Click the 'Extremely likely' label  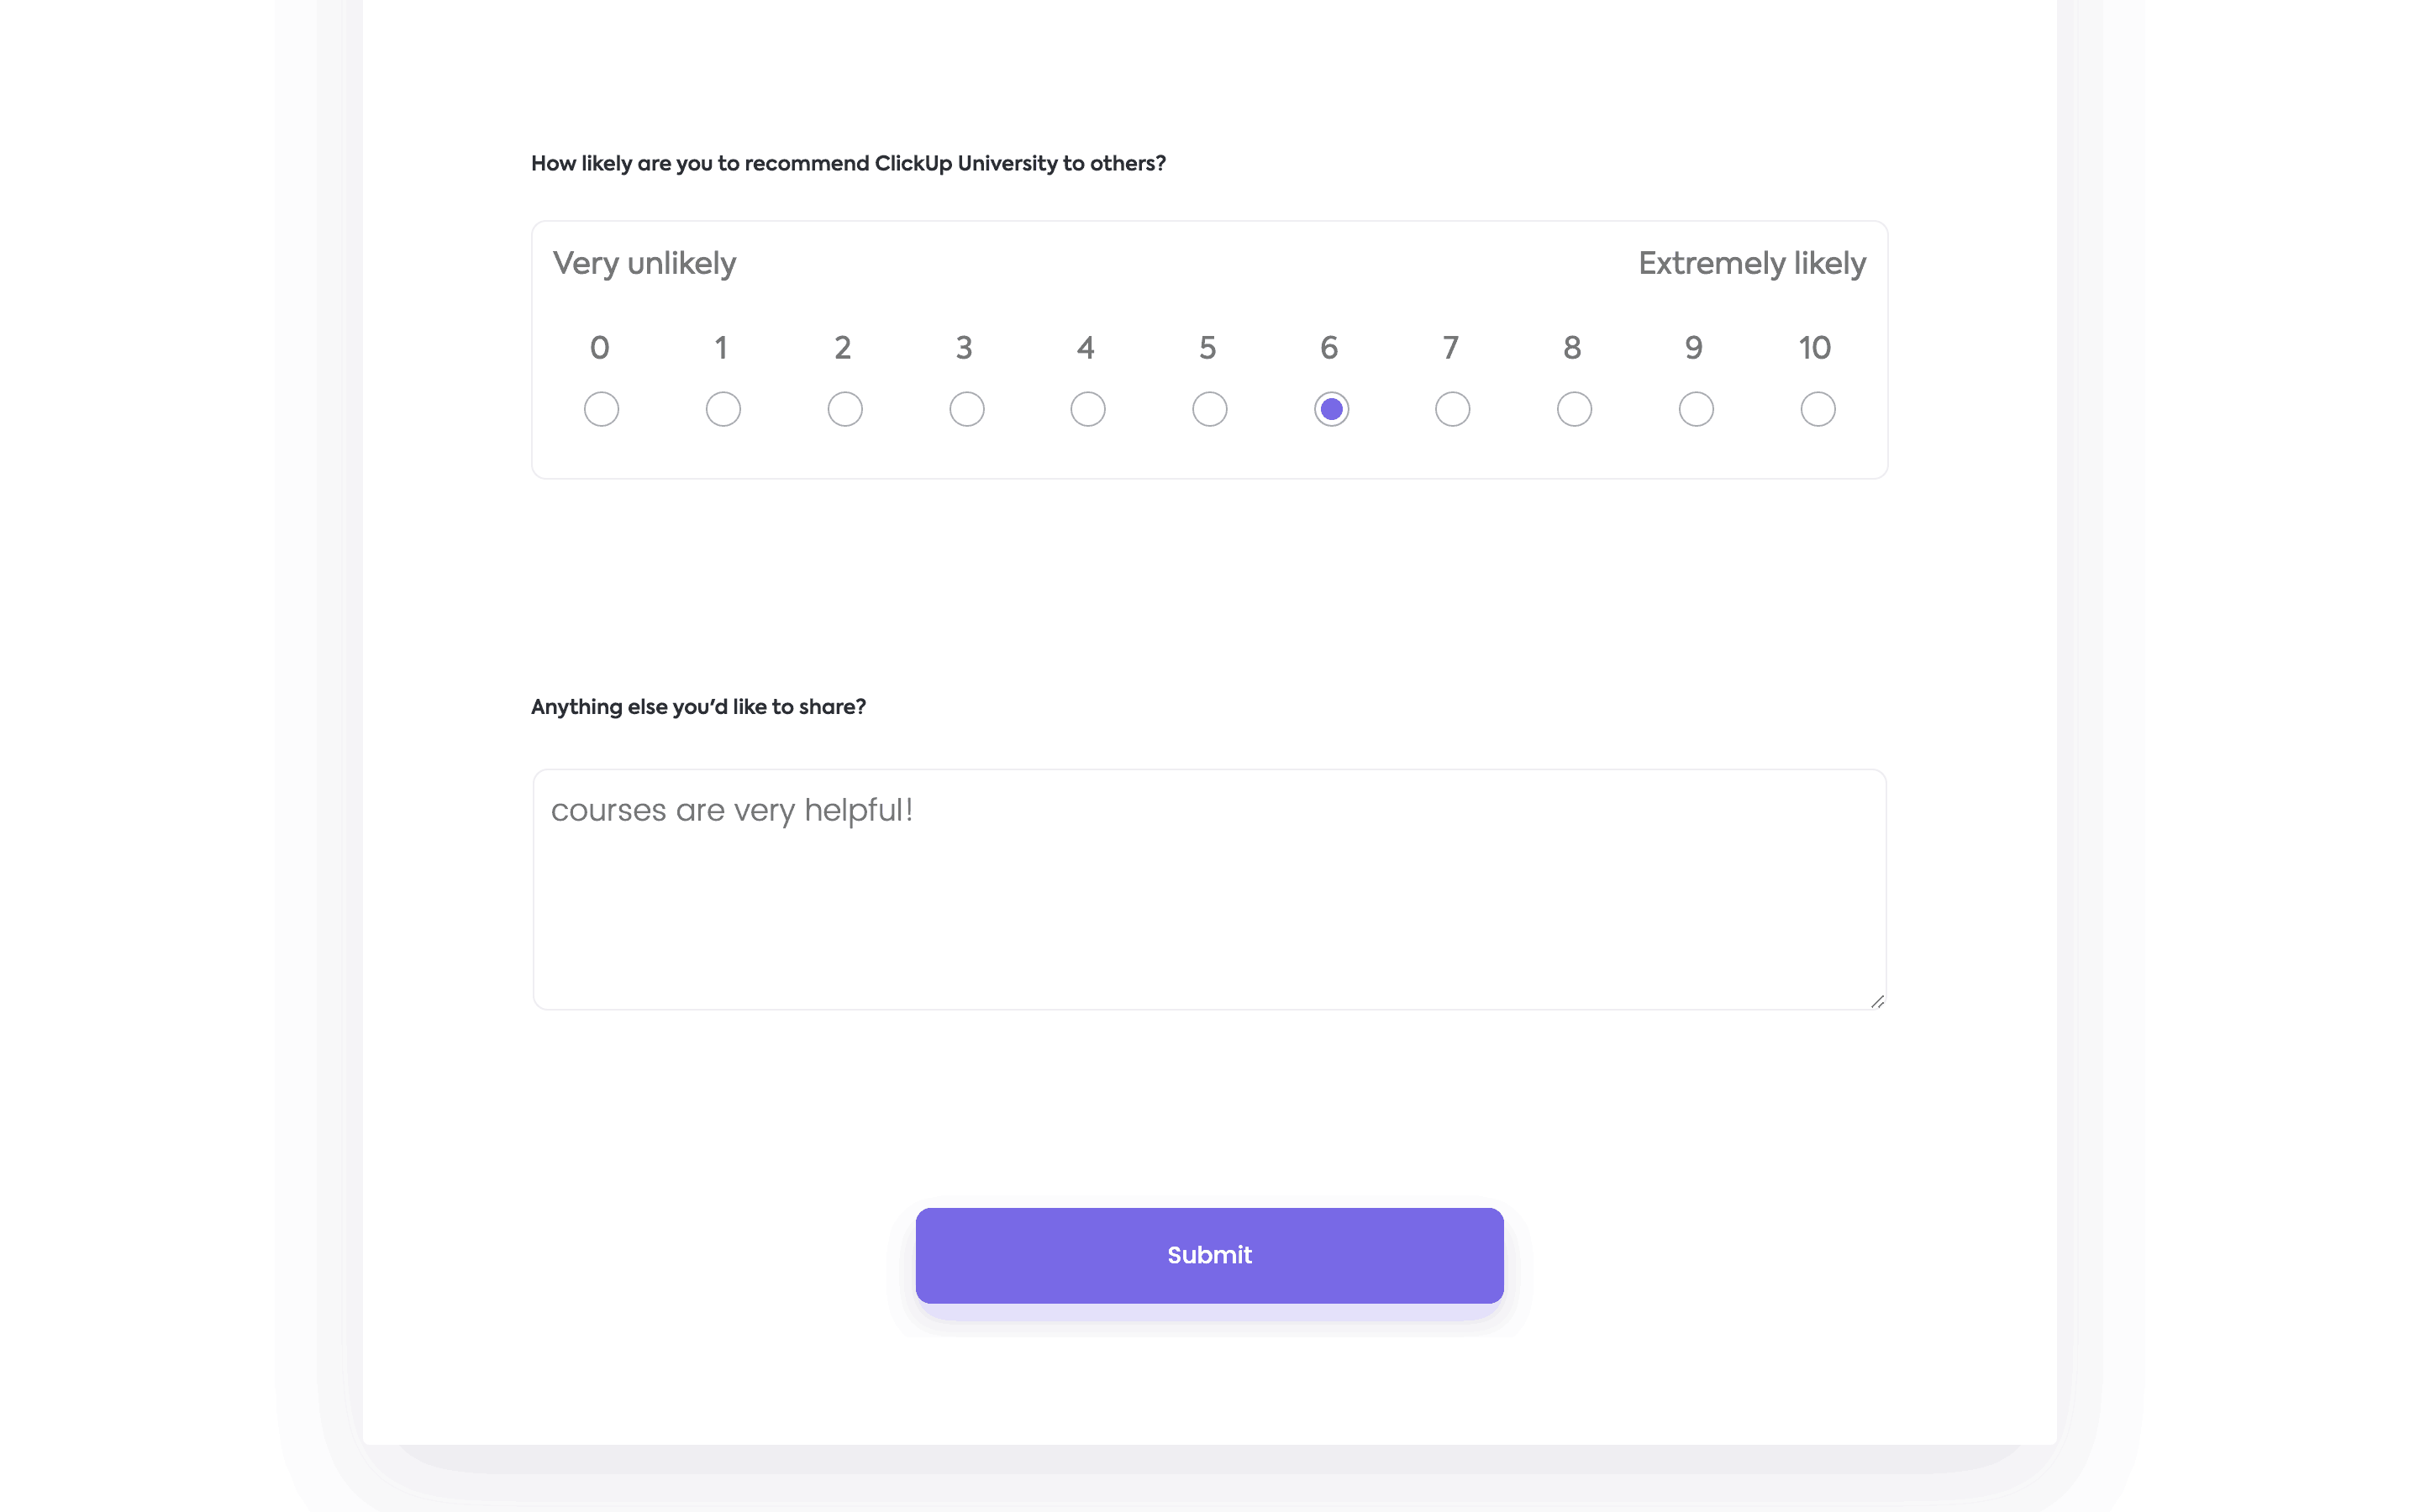pos(1752,263)
